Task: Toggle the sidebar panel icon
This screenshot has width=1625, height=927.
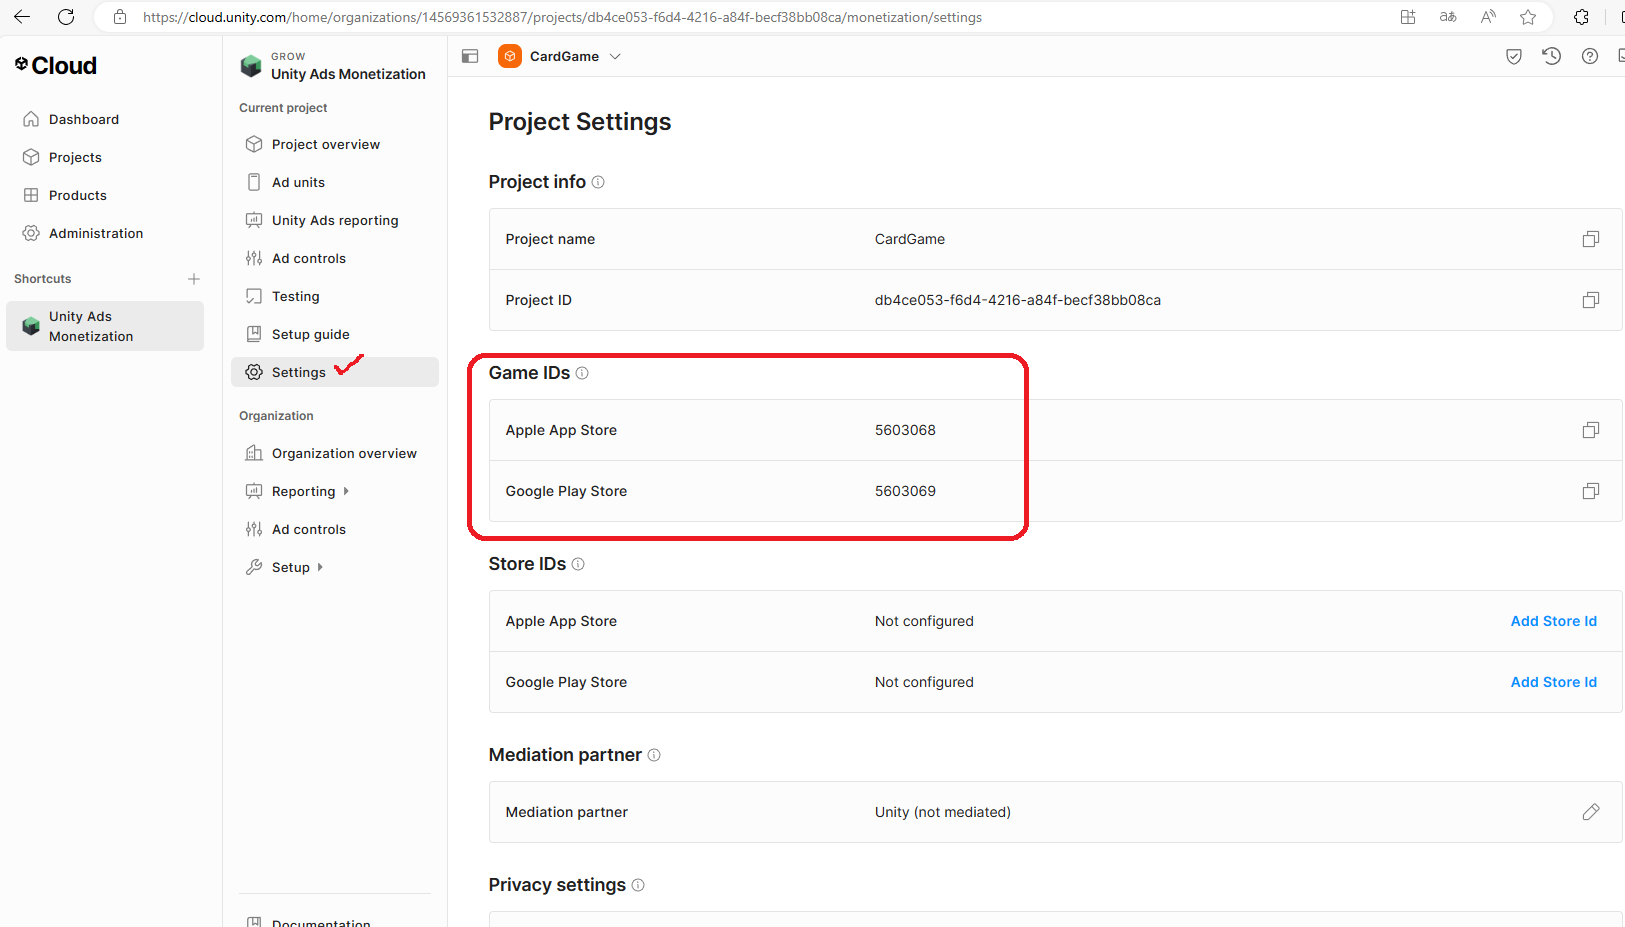Action: point(470,57)
